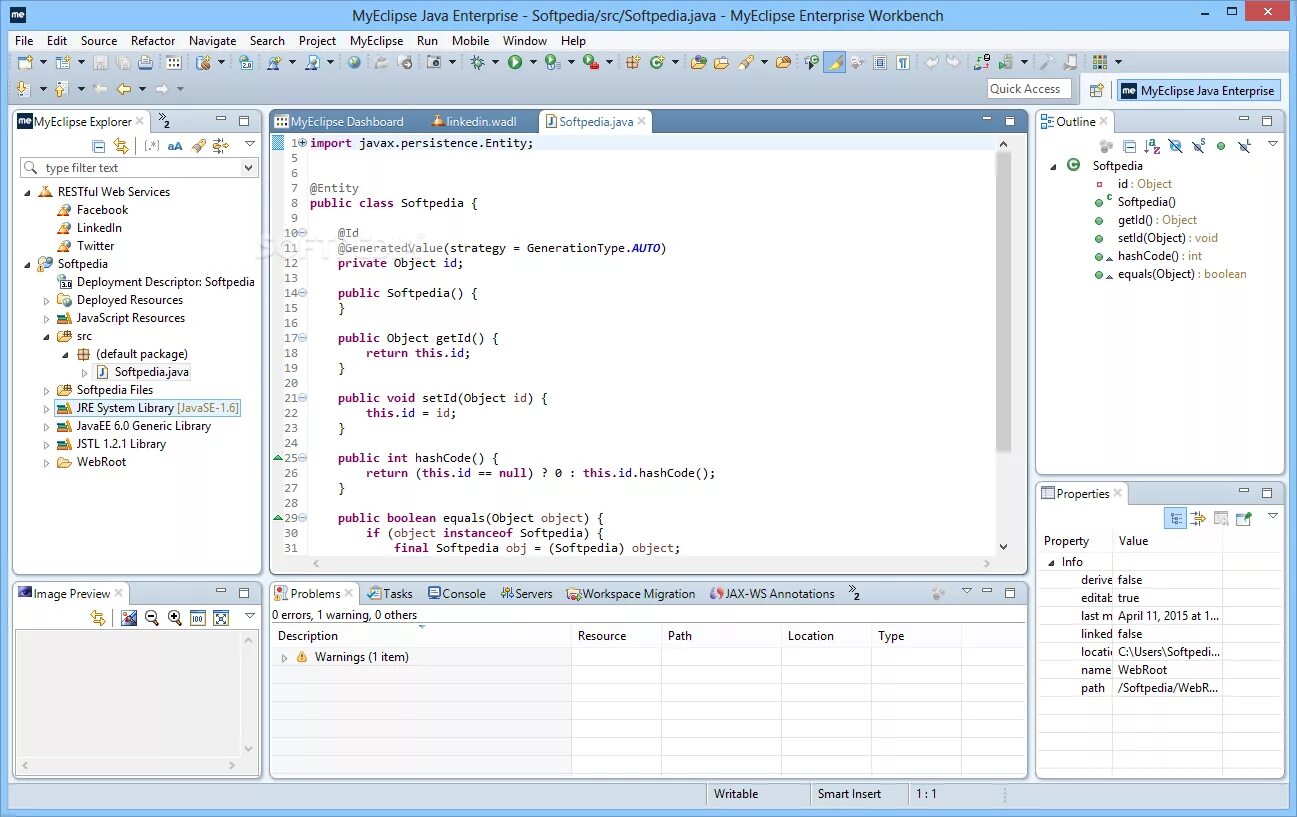Toggle Hide Fields in Outline
This screenshot has height=817, width=1297.
[x=1175, y=146]
